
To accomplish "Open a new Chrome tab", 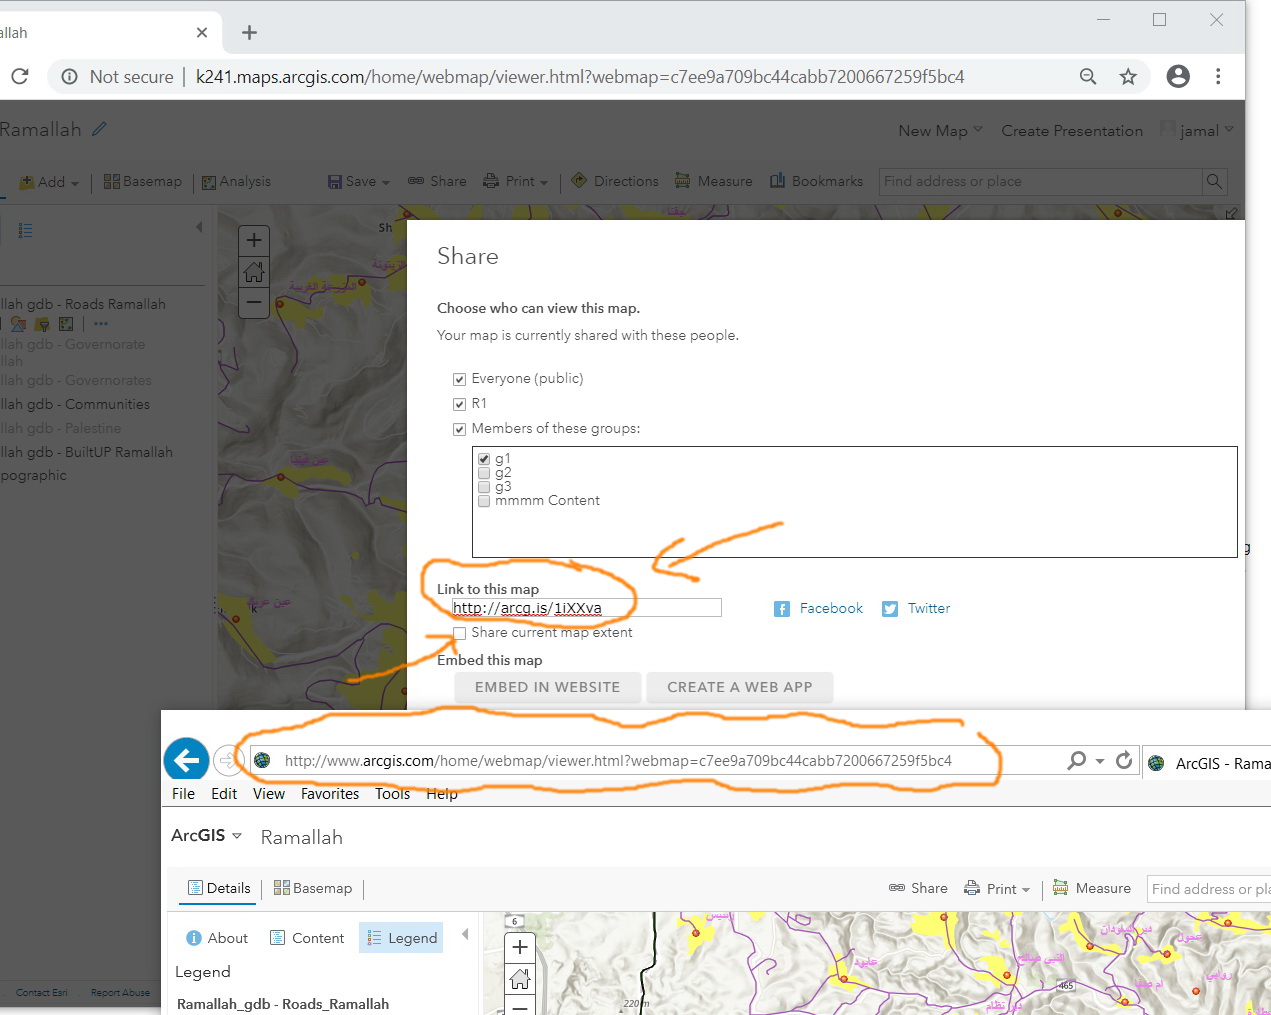I will [x=249, y=33].
